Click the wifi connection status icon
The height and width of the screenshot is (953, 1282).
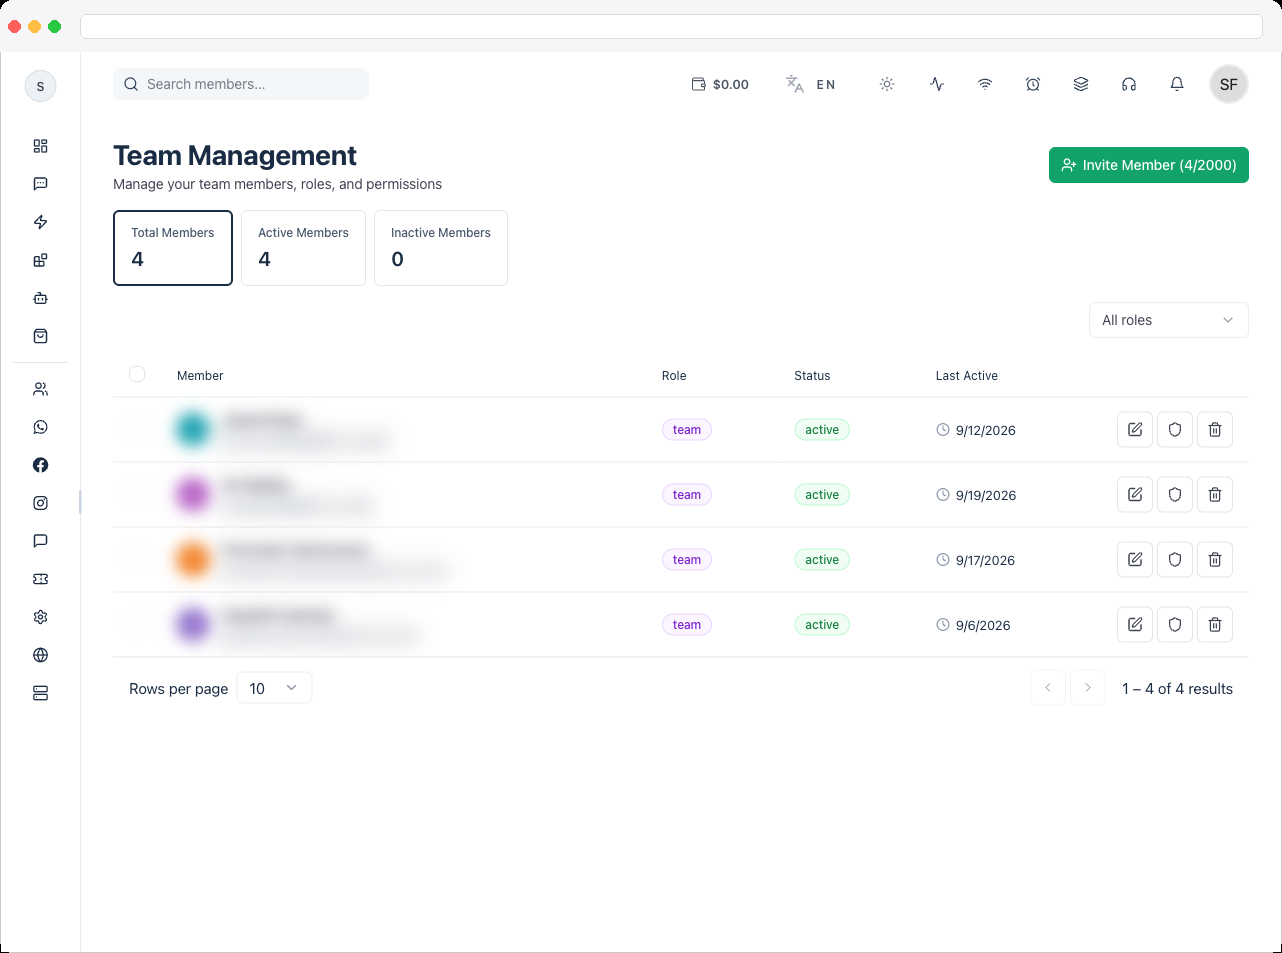pos(985,84)
